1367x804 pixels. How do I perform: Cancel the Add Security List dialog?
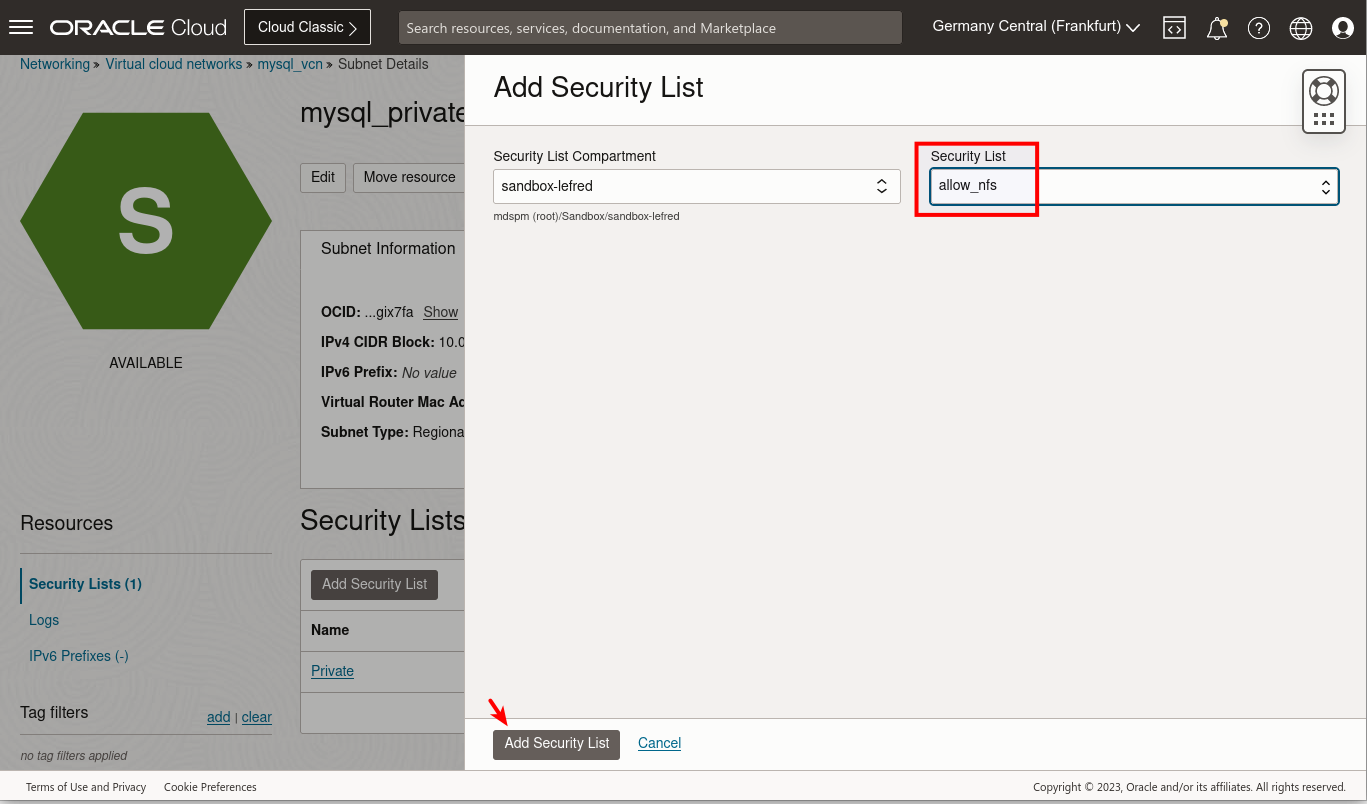coord(659,743)
